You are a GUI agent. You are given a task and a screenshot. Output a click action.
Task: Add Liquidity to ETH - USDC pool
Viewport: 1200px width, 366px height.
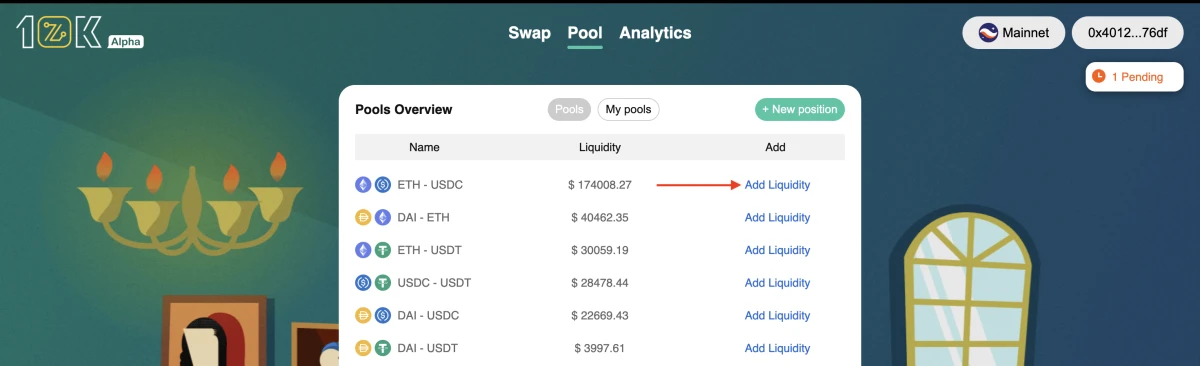[777, 185]
